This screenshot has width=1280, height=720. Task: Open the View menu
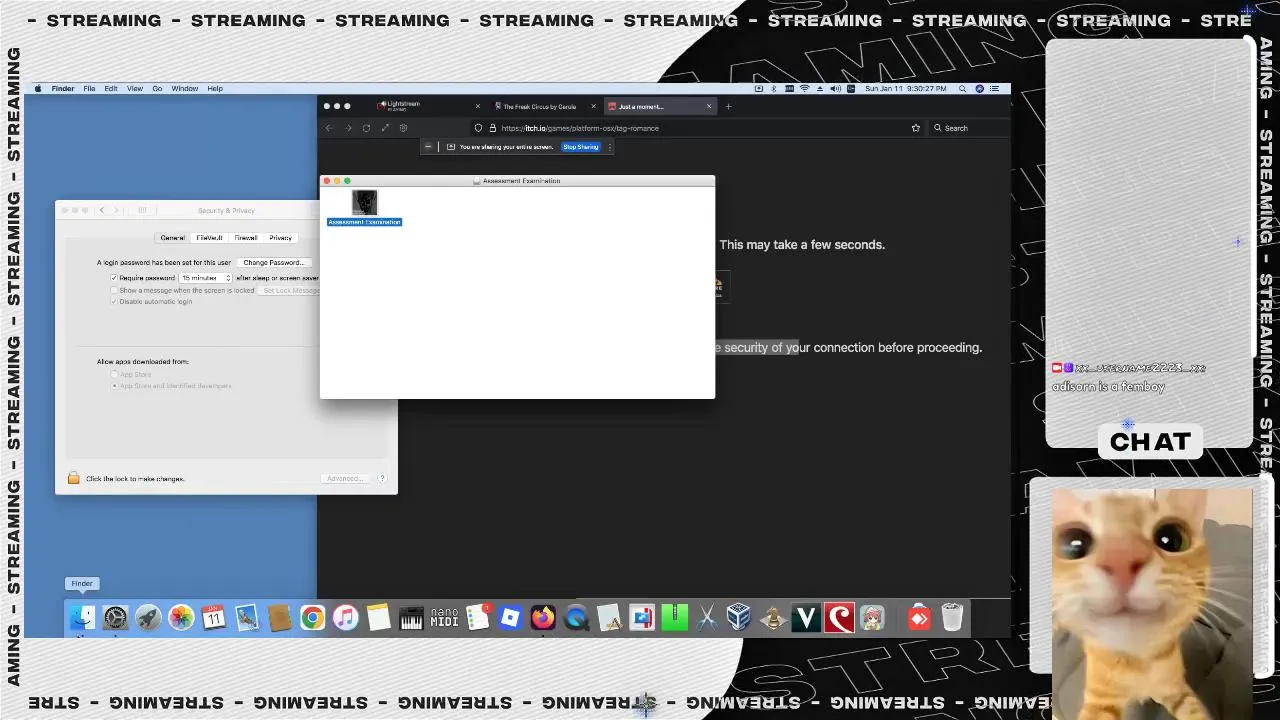click(x=134, y=88)
